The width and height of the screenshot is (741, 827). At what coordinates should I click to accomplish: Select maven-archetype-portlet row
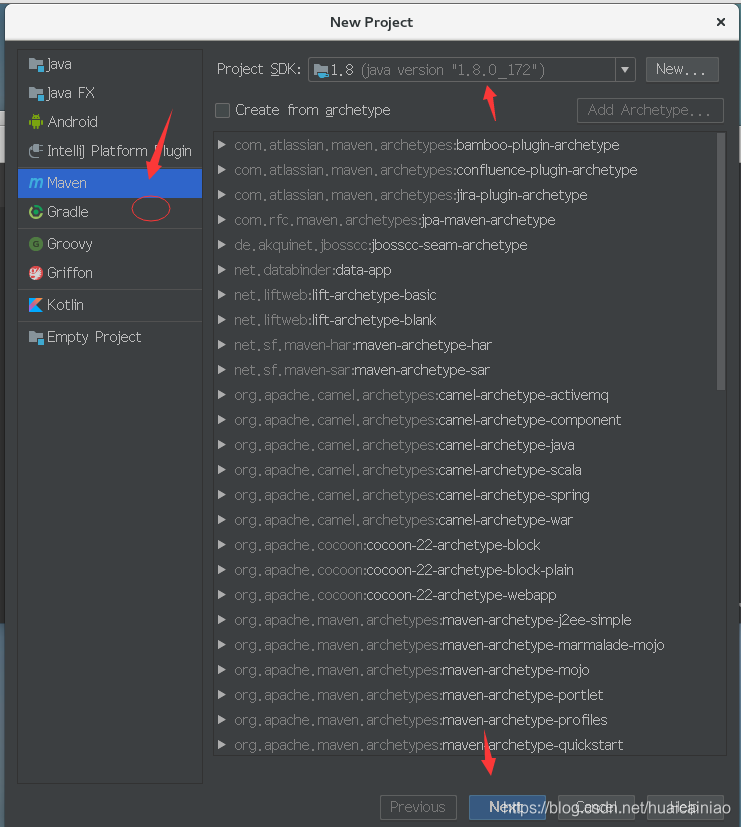pyautogui.click(x=466, y=695)
